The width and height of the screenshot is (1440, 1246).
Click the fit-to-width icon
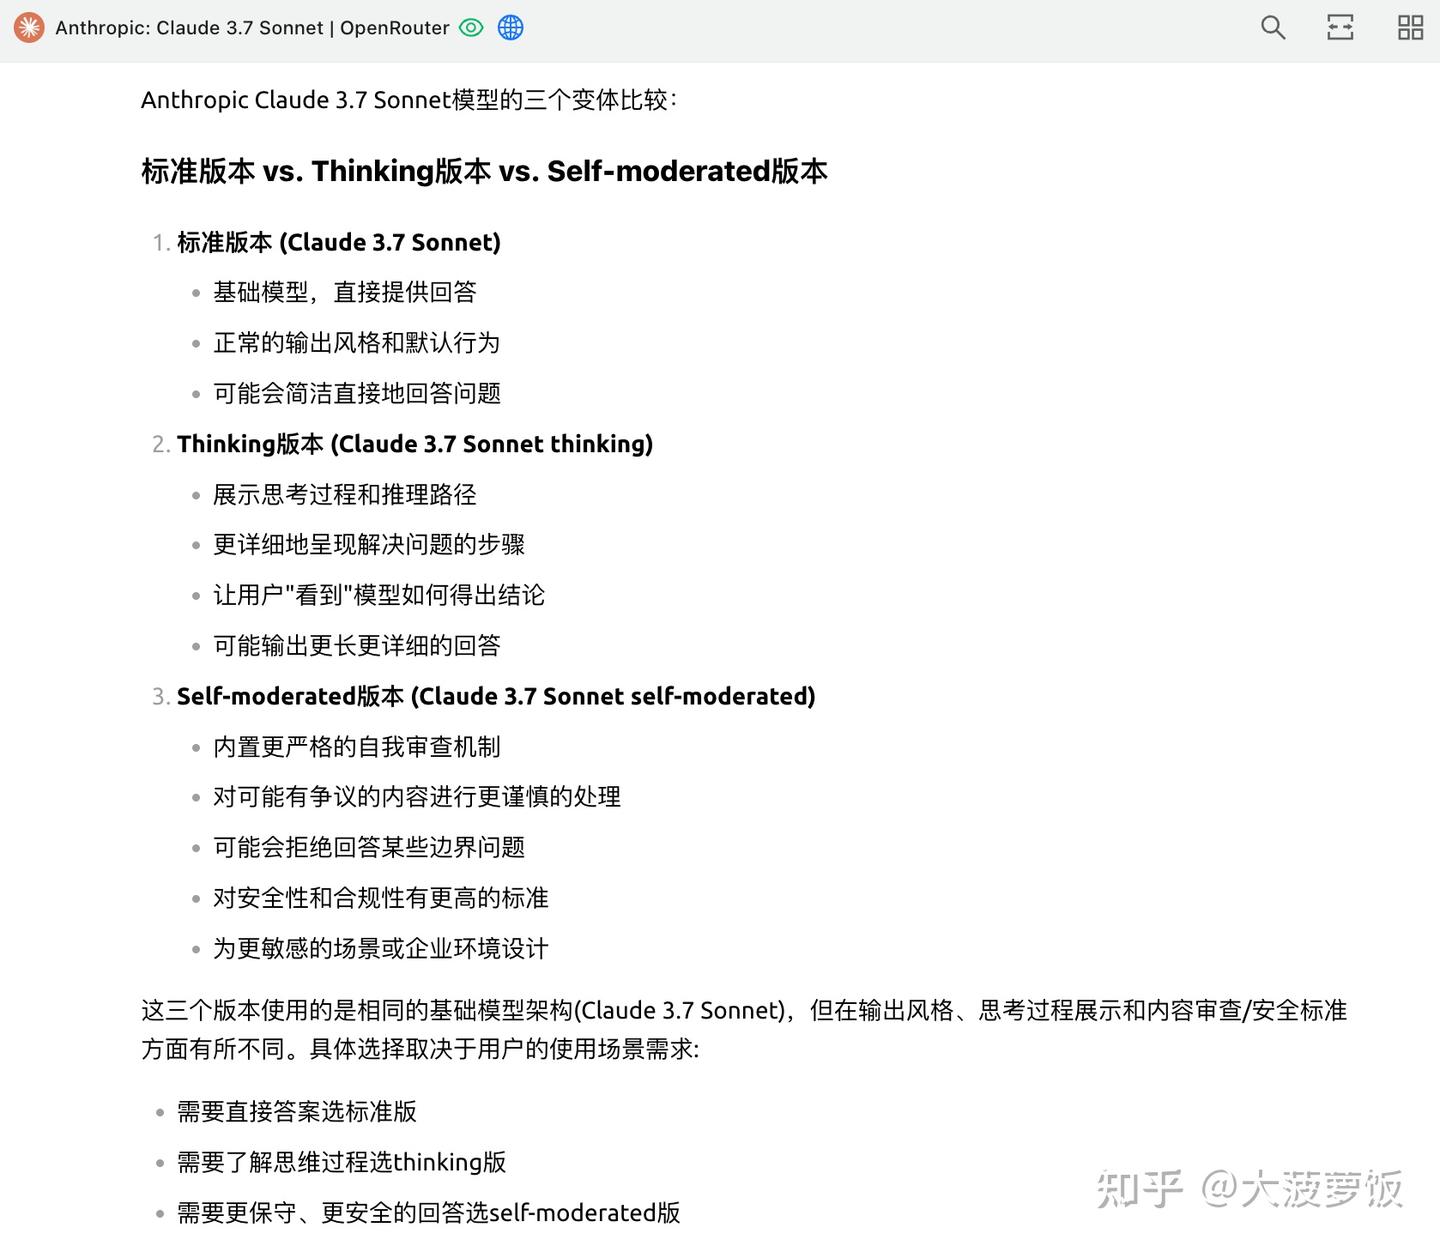pos(1340,27)
